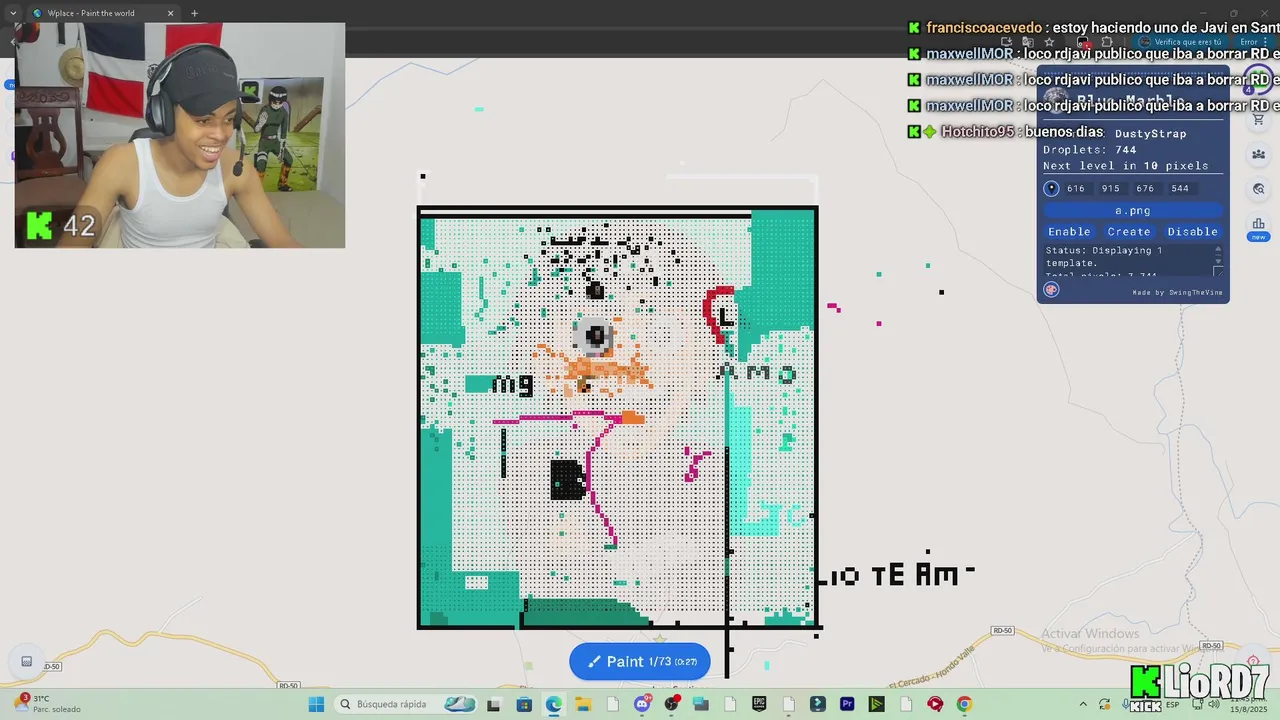Open Google Chrome from the taskbar
The width and height of the screenshot is (1280, 720).
[964, 704]
